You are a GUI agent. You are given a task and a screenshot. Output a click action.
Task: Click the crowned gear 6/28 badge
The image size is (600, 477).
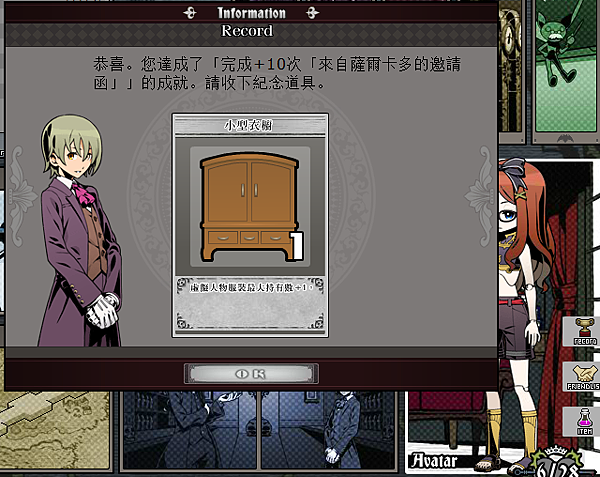click(556, 463)
